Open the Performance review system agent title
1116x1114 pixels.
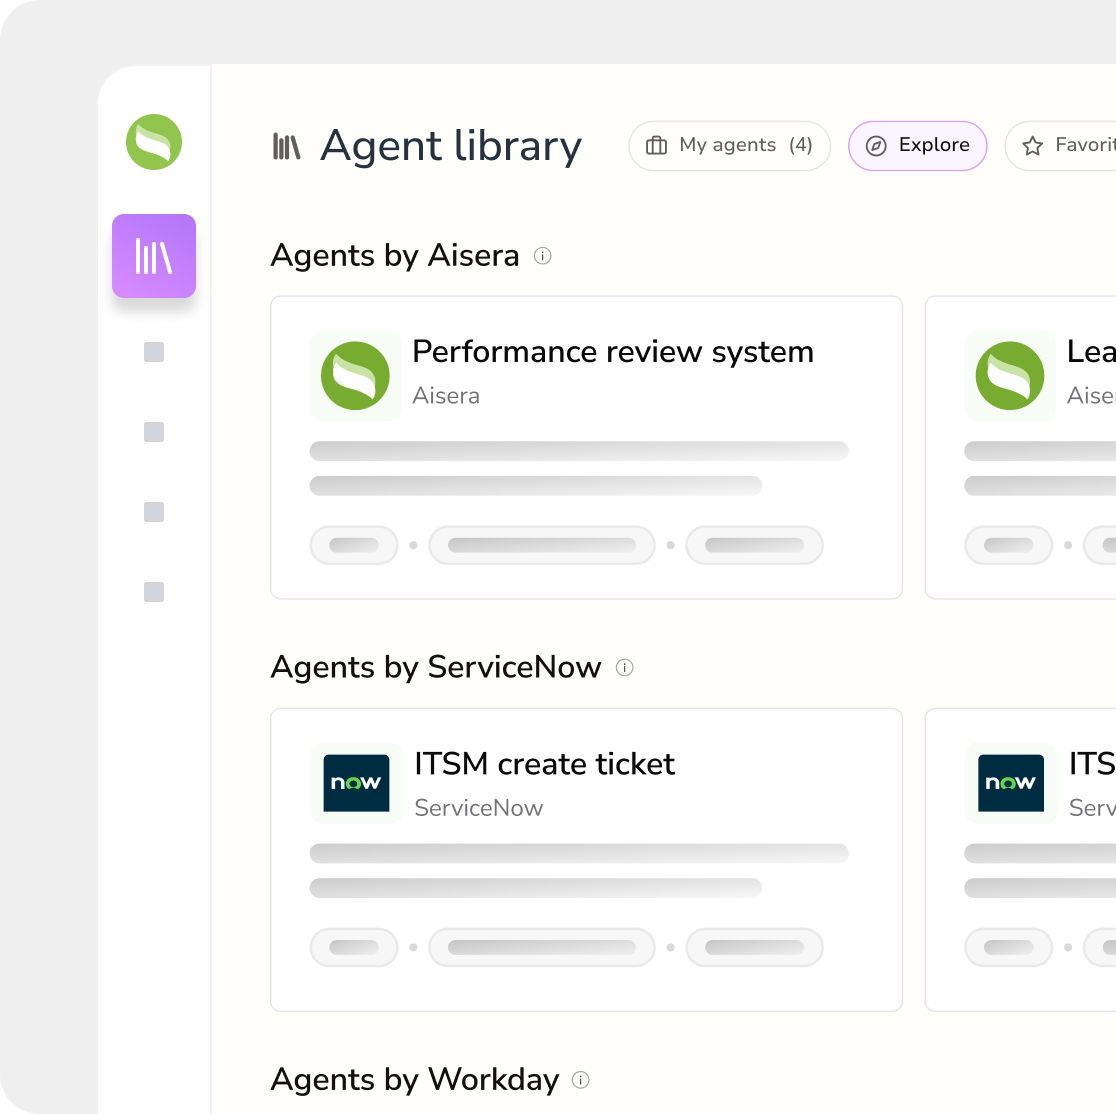(612, 352)
